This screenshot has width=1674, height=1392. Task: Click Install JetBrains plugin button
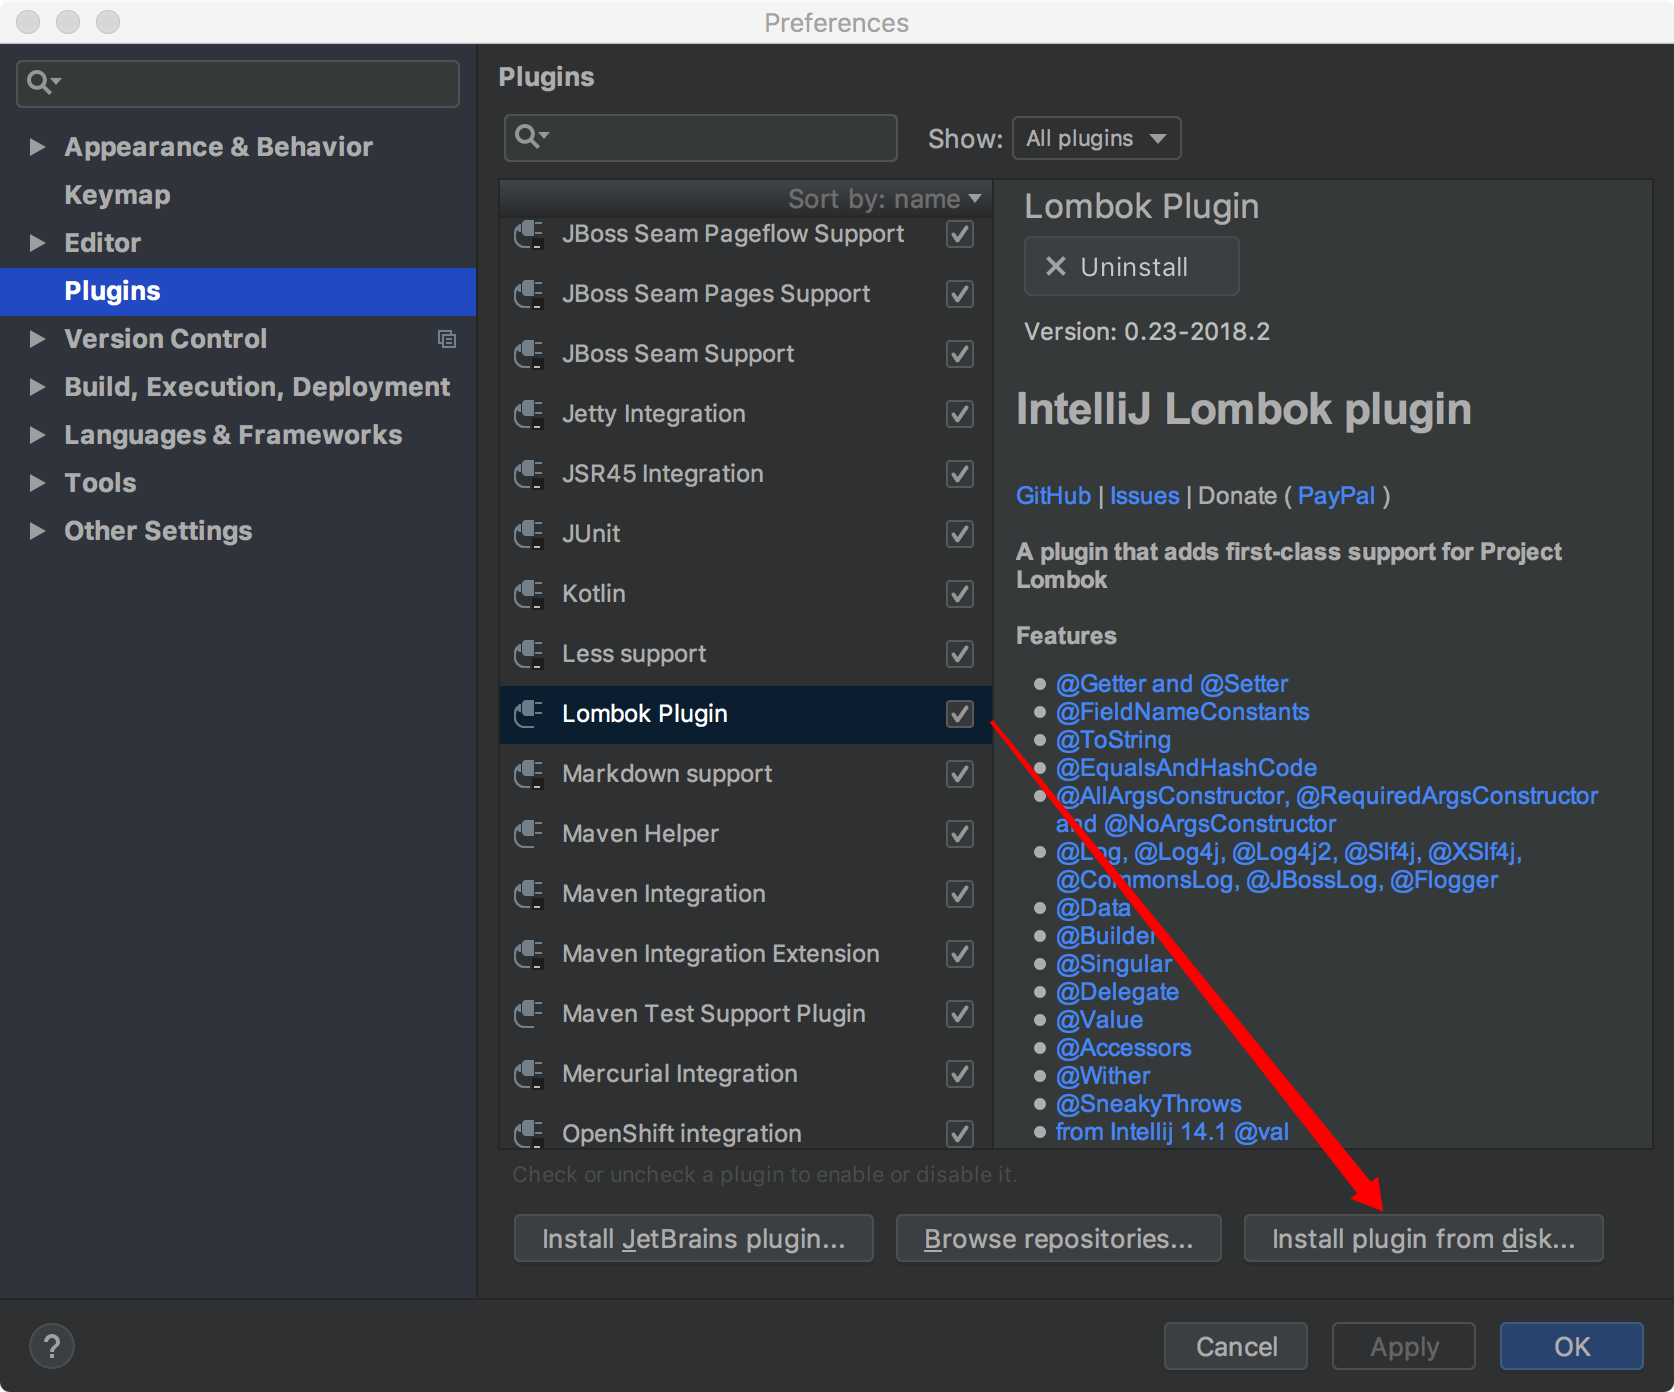(693, 1239)
